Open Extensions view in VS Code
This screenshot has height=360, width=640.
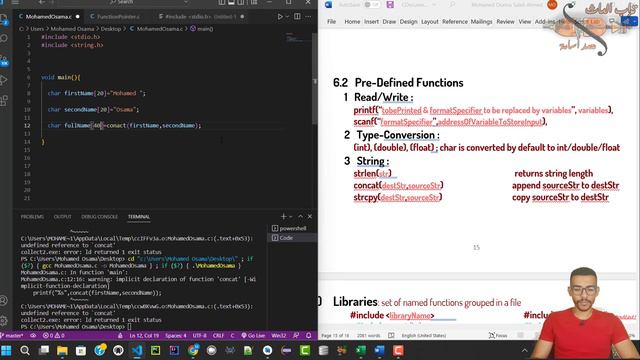pos(4,100)
